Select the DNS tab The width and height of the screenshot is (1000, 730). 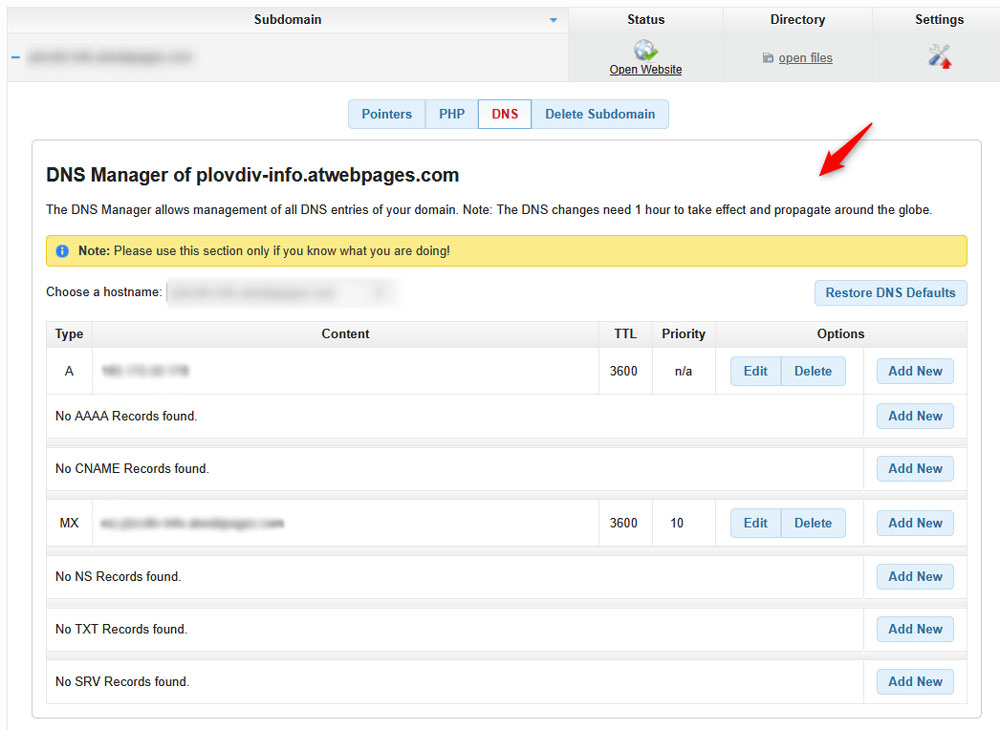pos(504,114)
